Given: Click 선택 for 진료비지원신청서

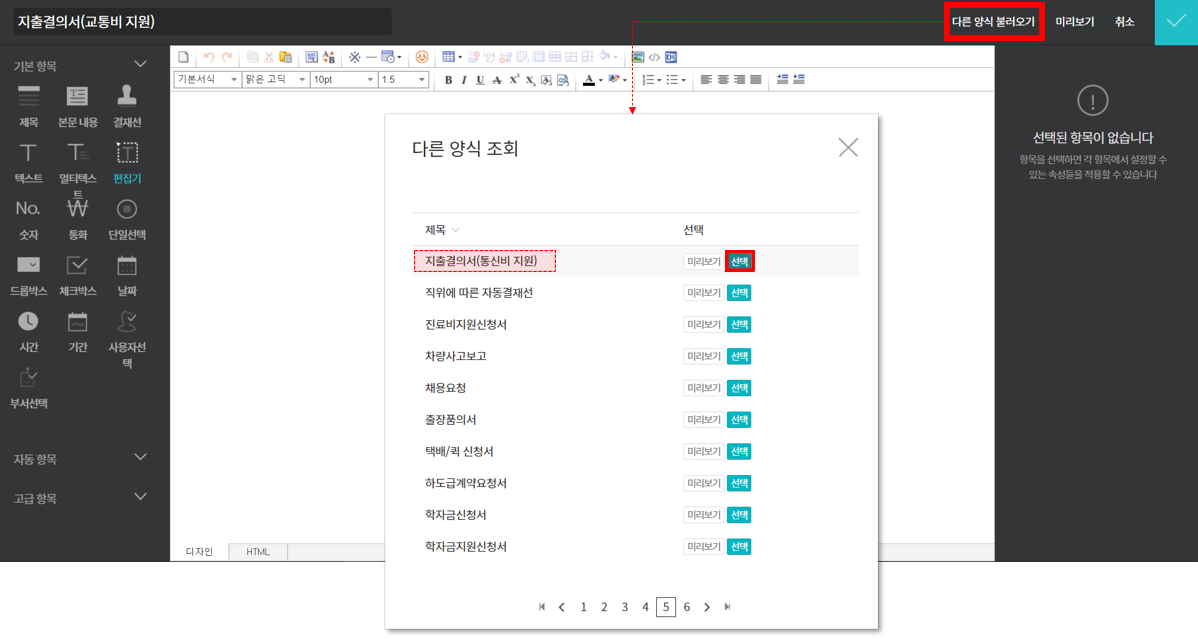Looking at the screenshot, I should coord(739,325).
